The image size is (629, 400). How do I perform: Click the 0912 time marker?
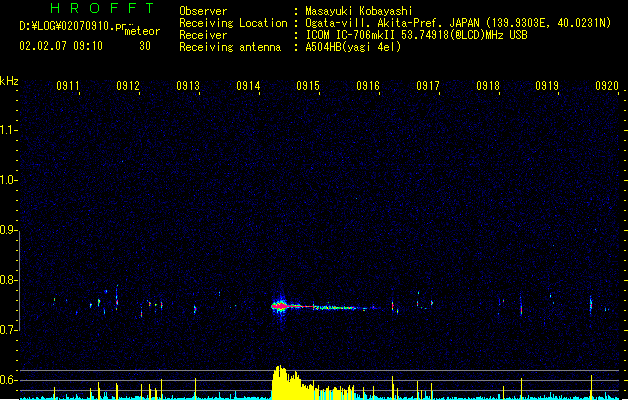pos(128,86)
